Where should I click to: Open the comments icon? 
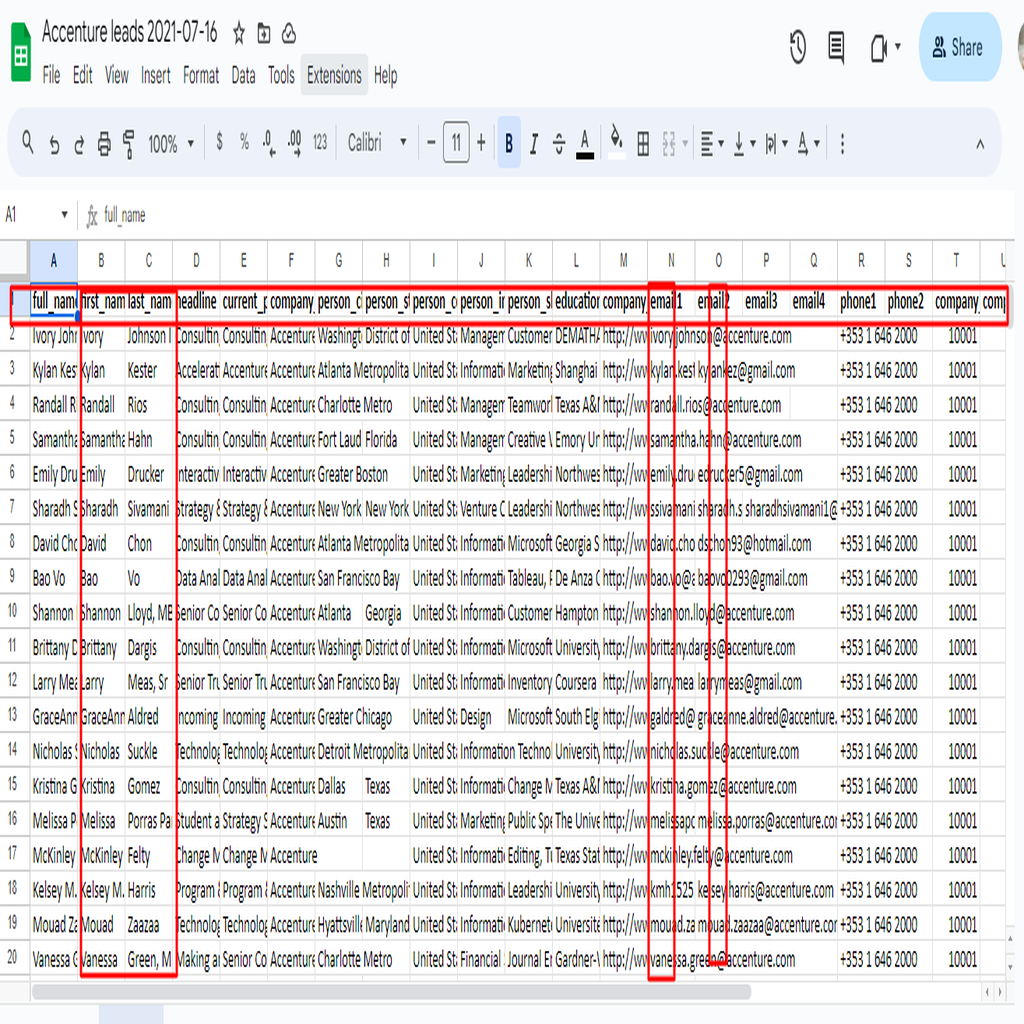[836, 47]
